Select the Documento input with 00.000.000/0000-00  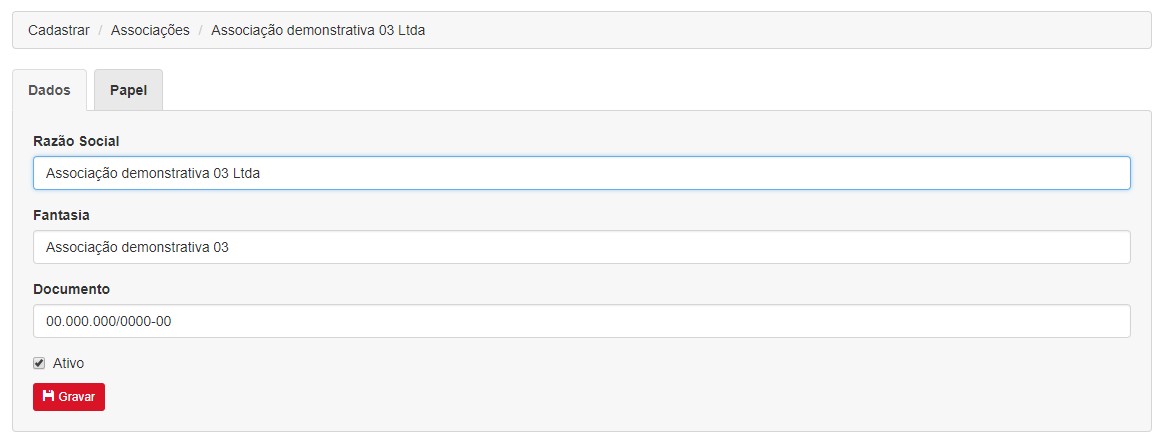click(582, 322)
